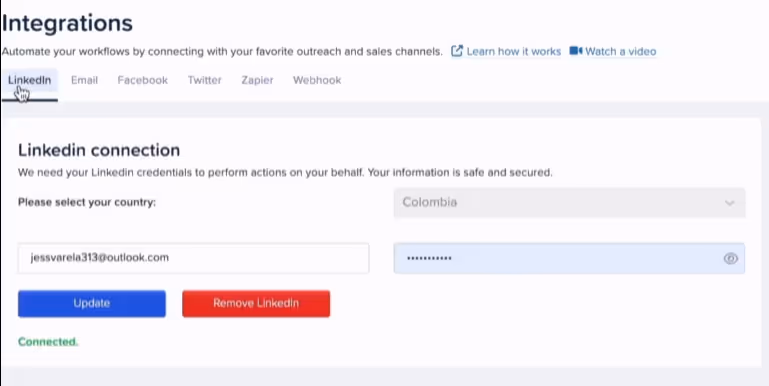Open the 'Learn how it works' link

(x=513, y=51)
